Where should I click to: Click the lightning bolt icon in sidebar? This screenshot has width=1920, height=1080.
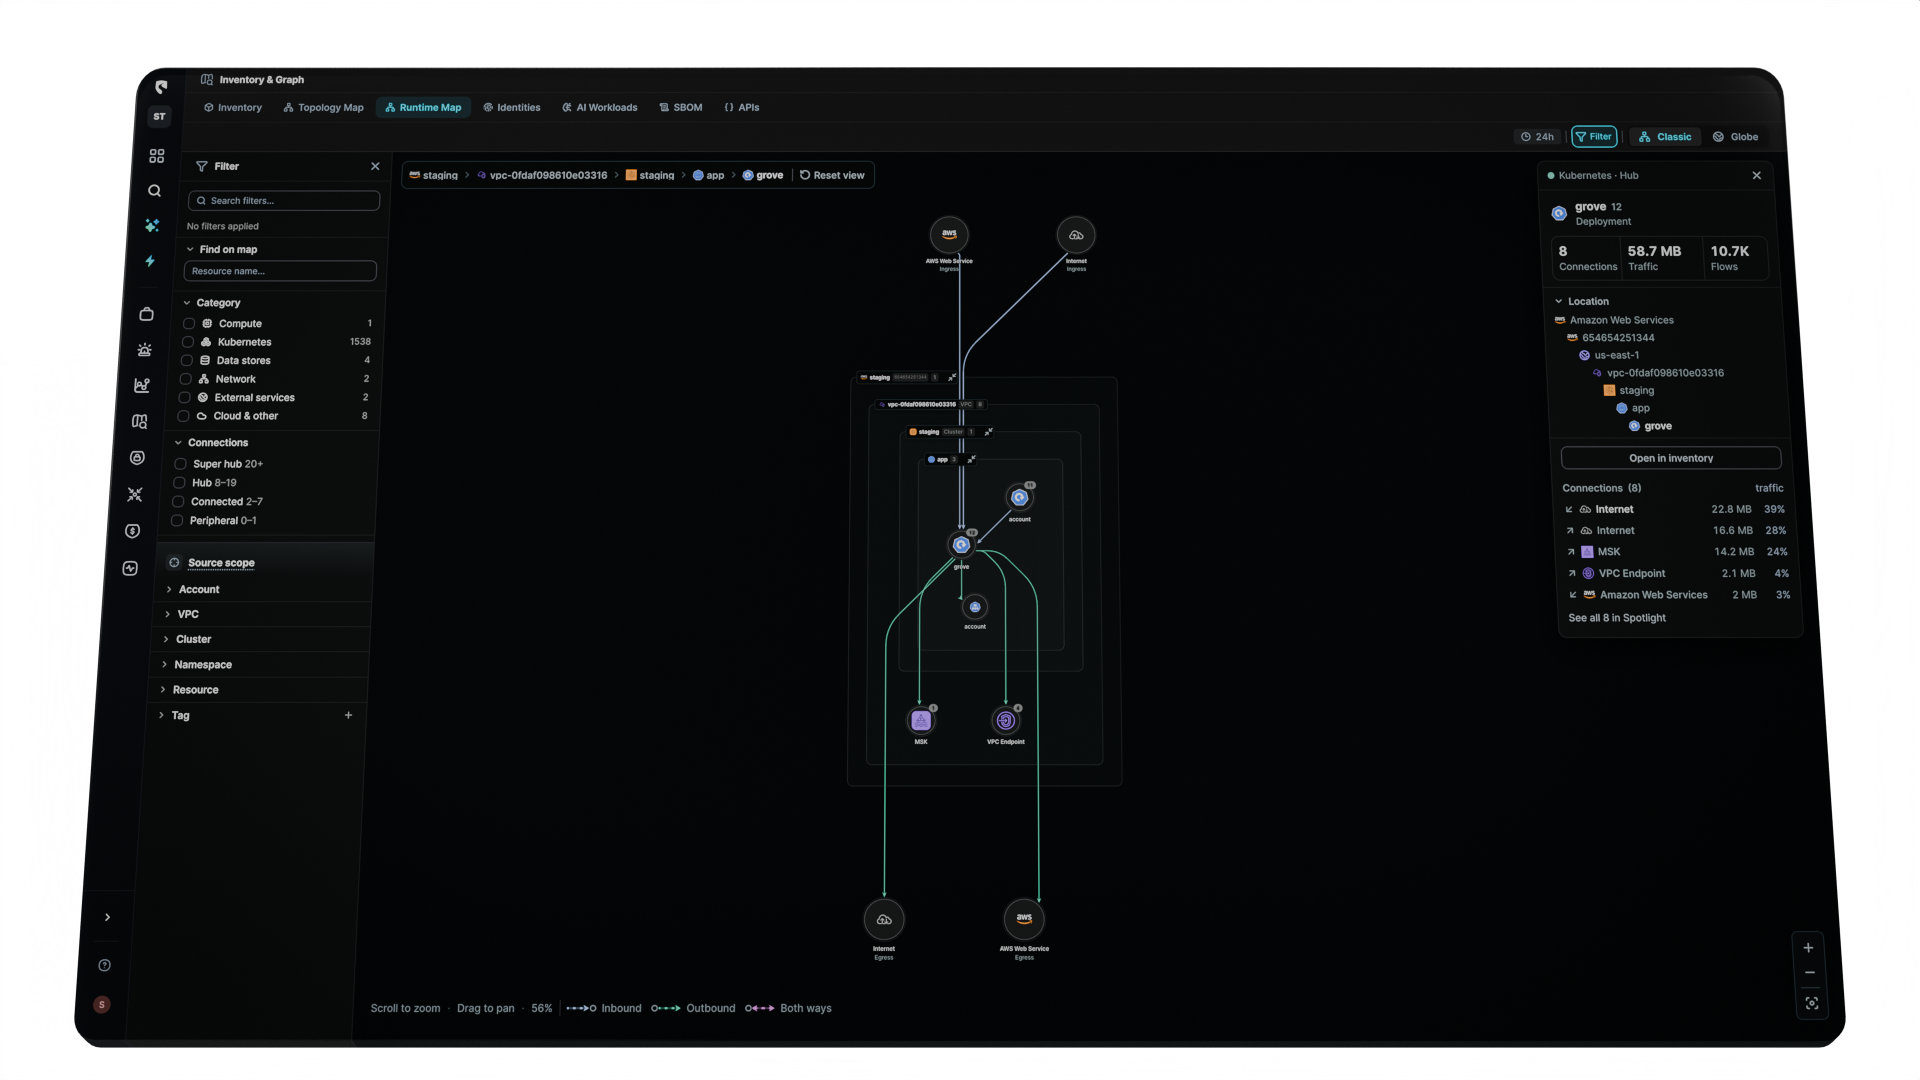point(150,261)
